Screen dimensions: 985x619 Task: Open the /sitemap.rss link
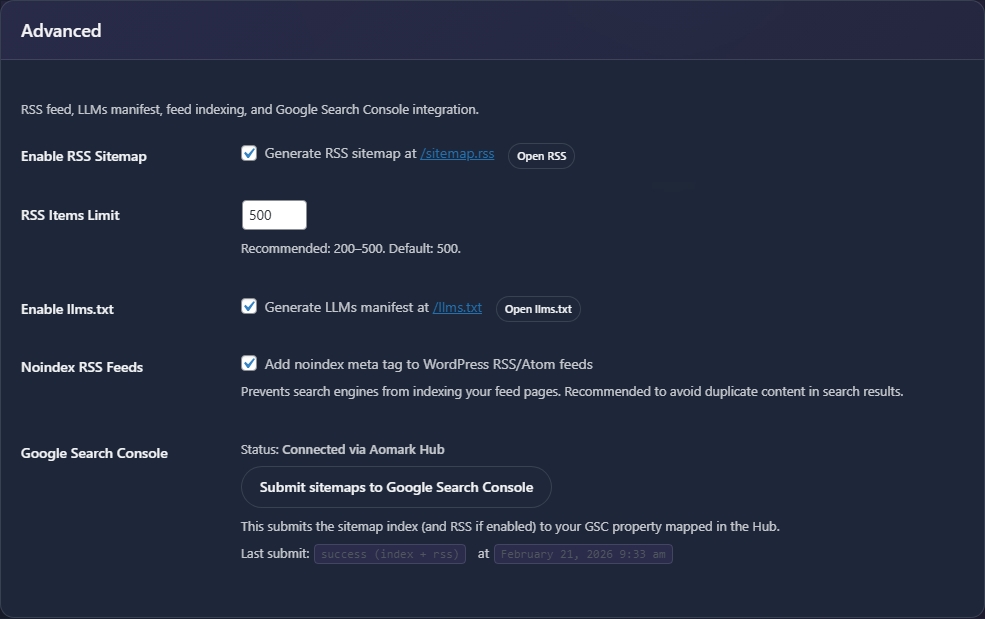tap(457, 153)
